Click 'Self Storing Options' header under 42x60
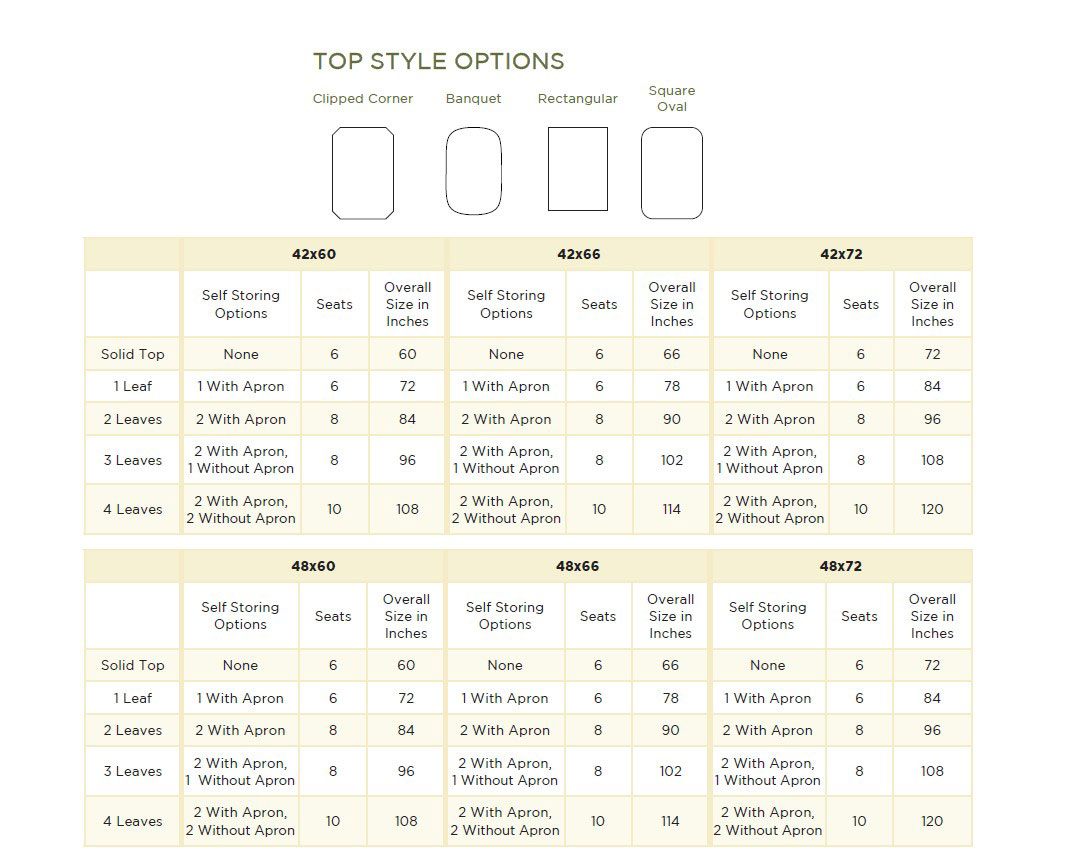The height and width of the screenshot is (858, 1067). click(x=241, y=304)
